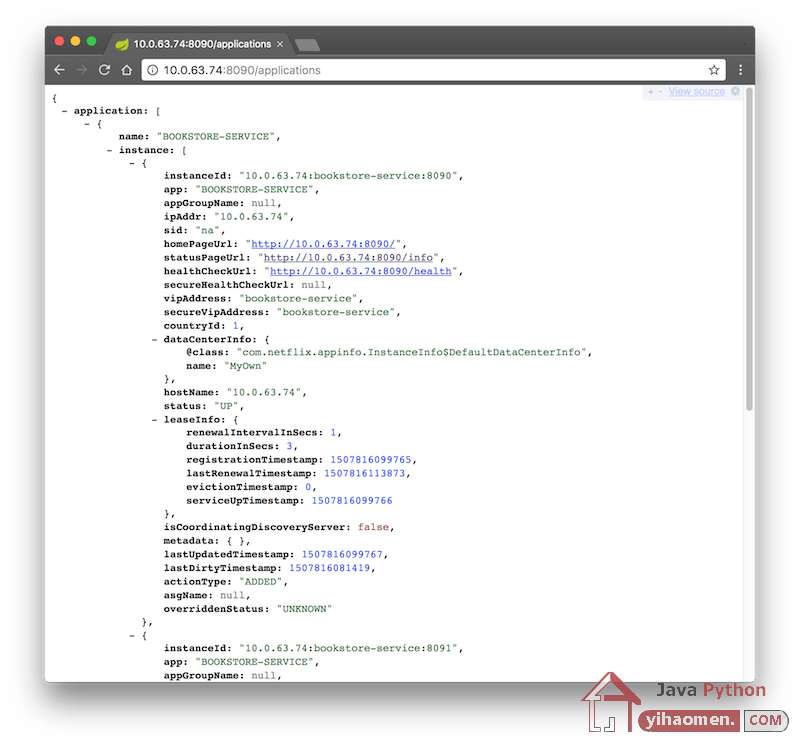The height and width of the screenshot is (746, 800).
Task: Click the vertical page scrollbar
Action: coord(749,250)
